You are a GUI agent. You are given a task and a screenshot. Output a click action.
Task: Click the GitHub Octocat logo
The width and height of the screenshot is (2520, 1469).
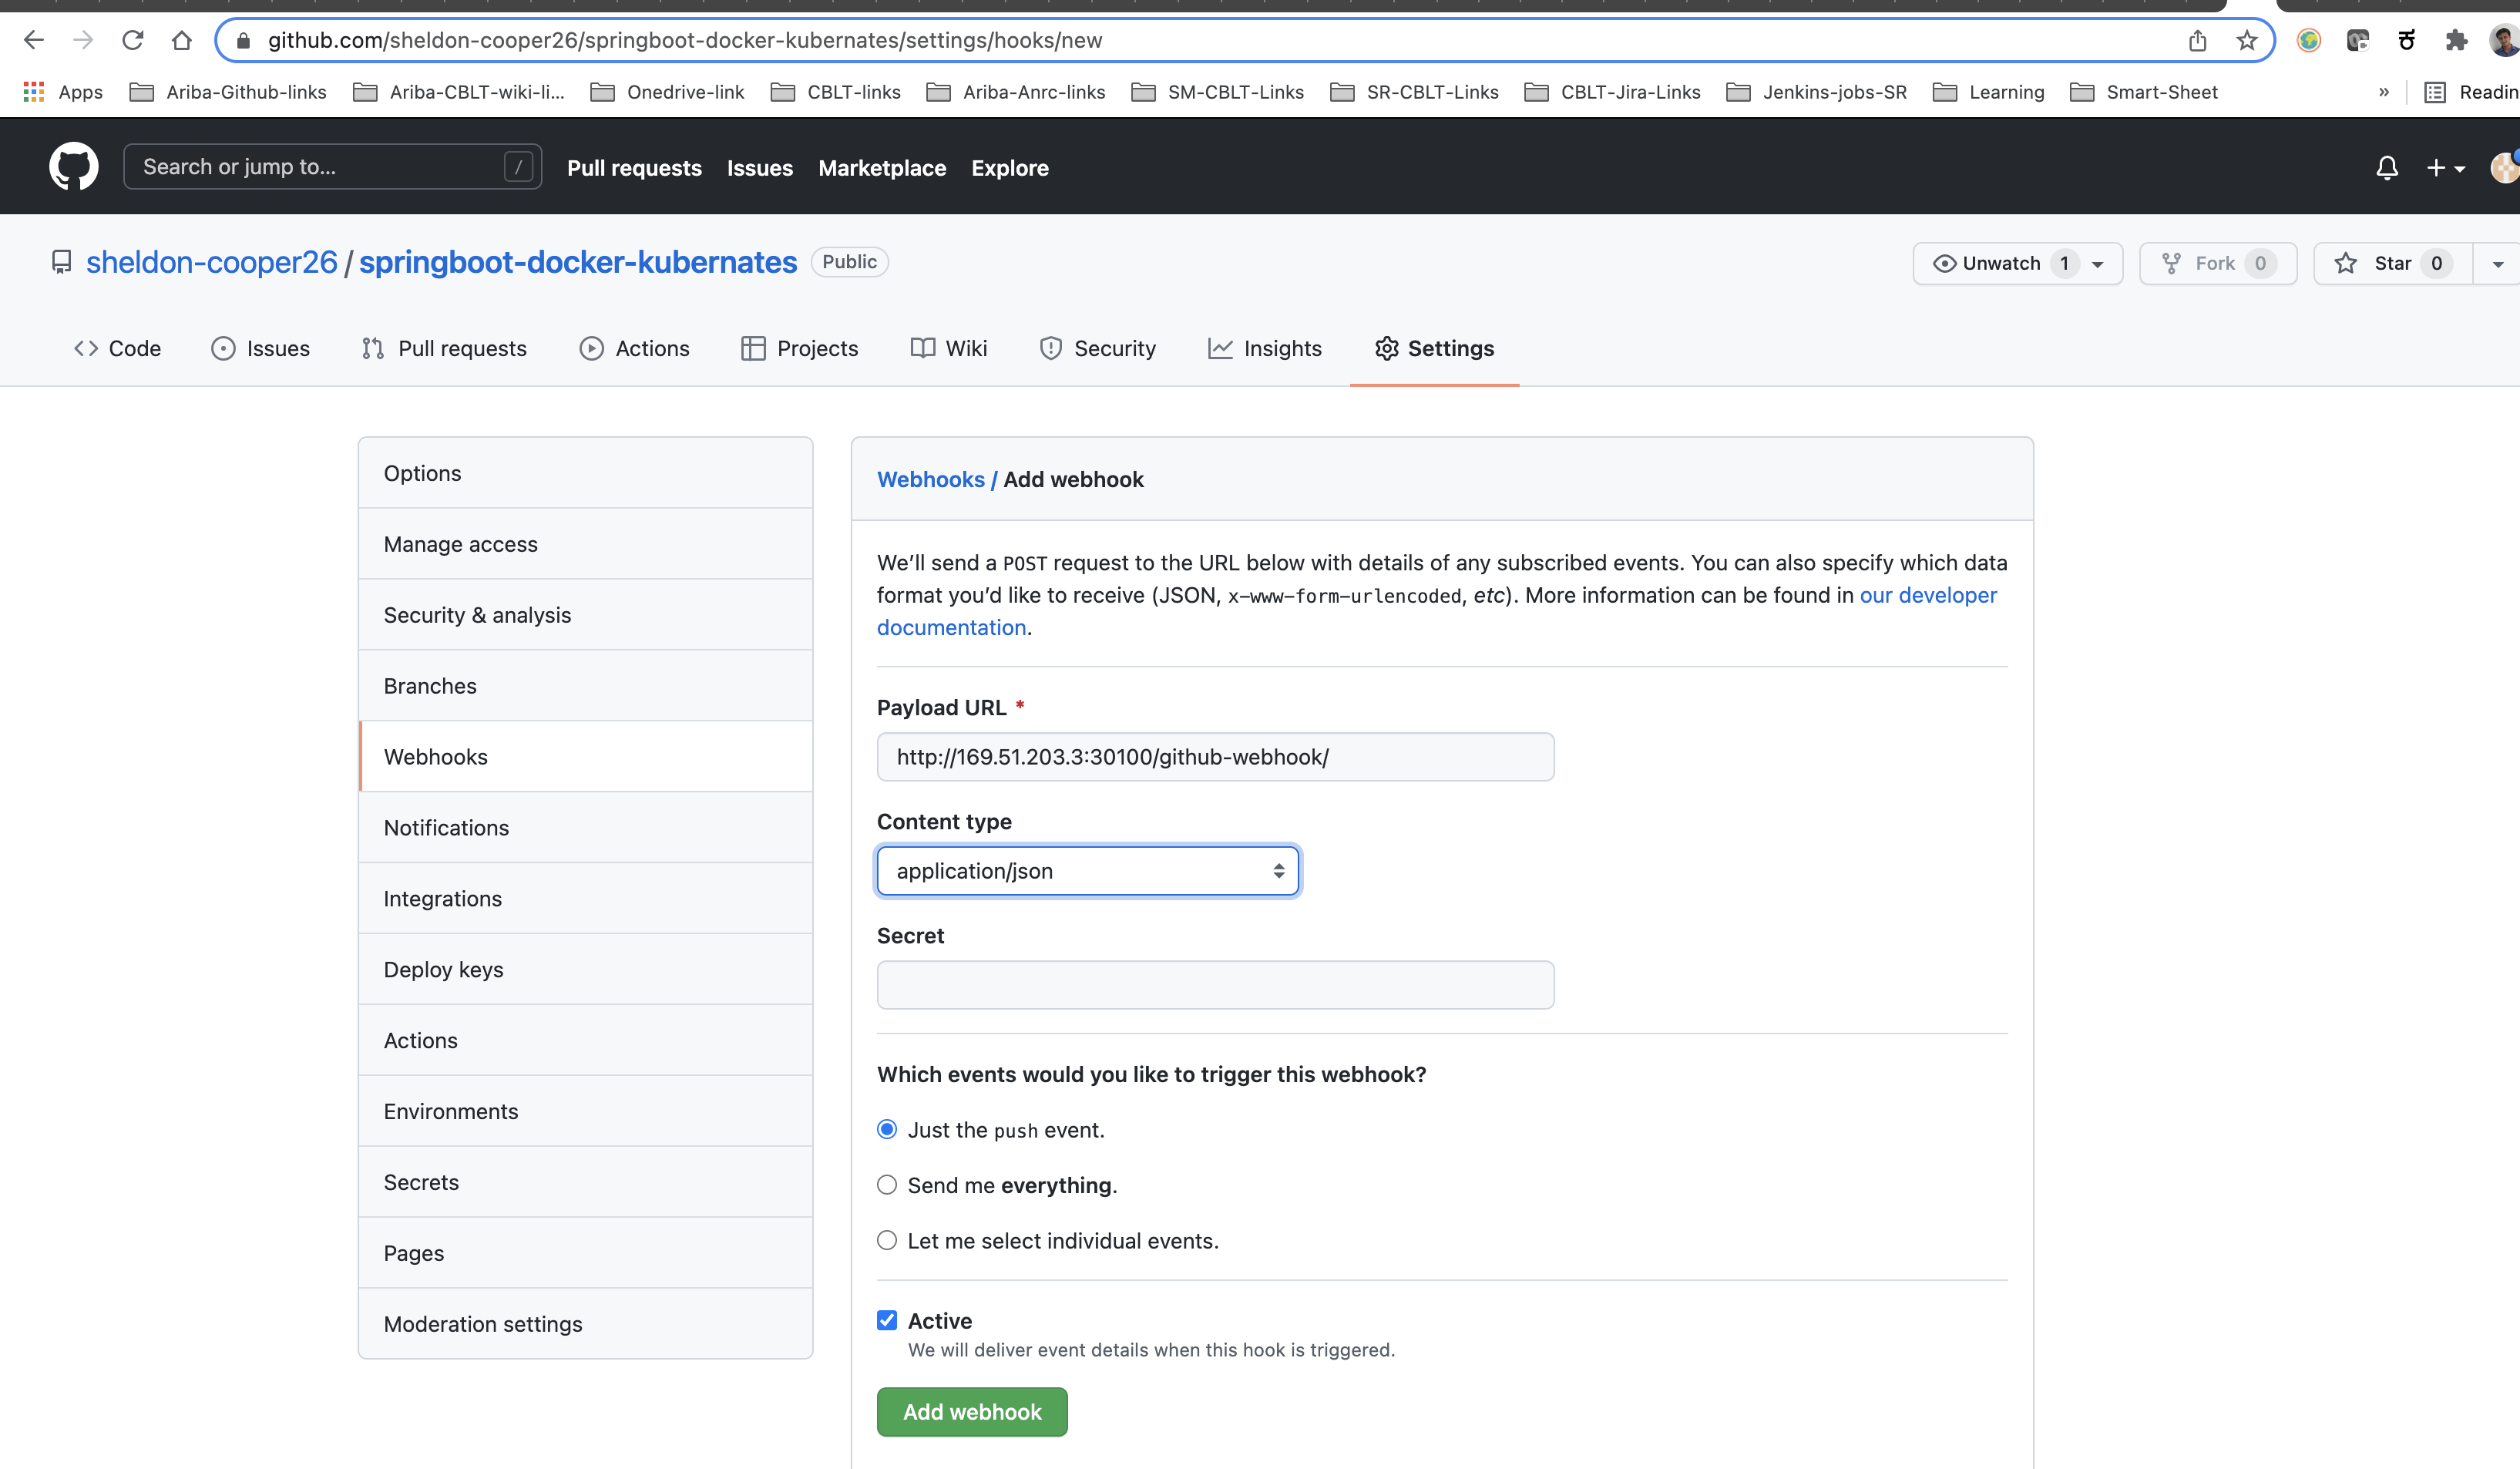(x=74, y=166)
